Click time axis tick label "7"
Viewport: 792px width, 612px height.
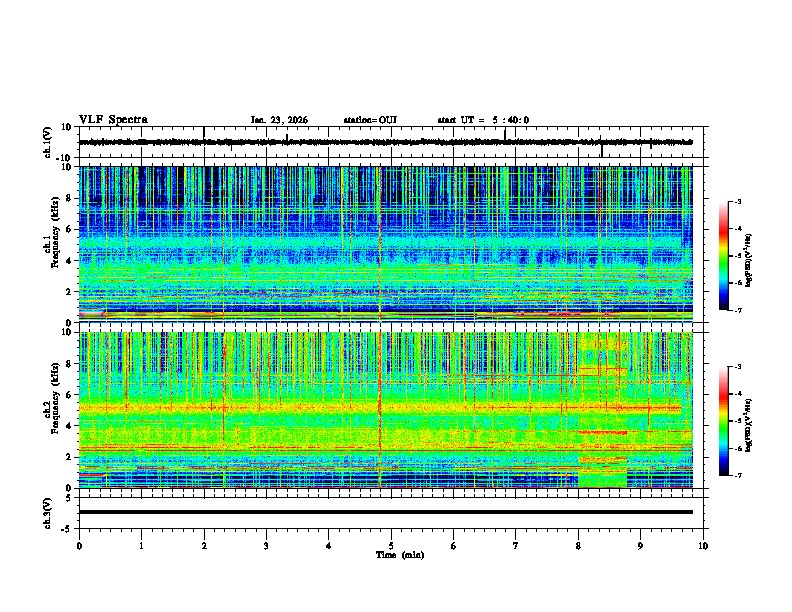coord(516,546)
